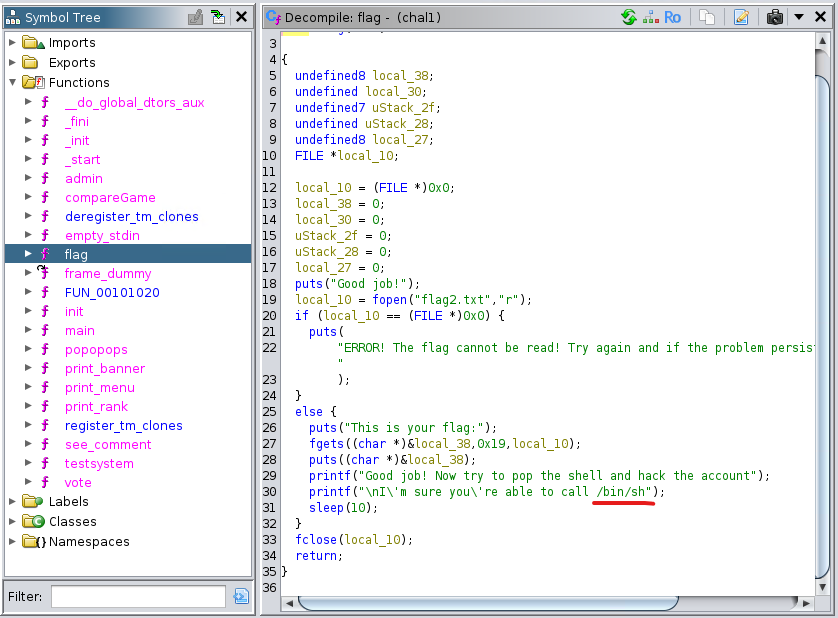
Task: Toggle the green-arrow navigation icon in Symbol Tree
Action: coord(218,17)
